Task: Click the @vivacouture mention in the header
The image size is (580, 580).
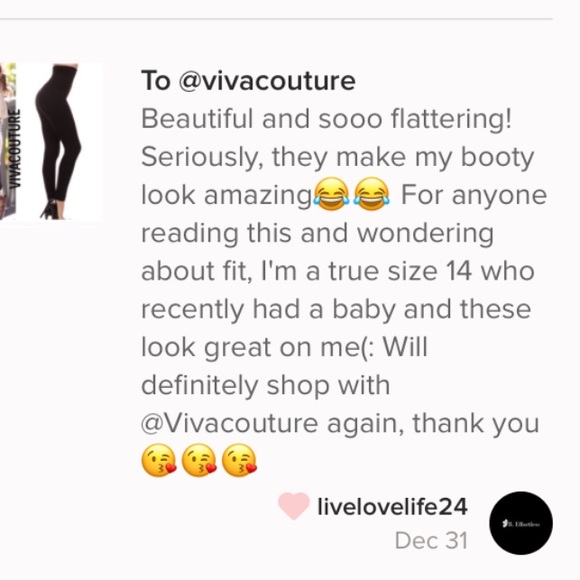Action: click(267, 80)
